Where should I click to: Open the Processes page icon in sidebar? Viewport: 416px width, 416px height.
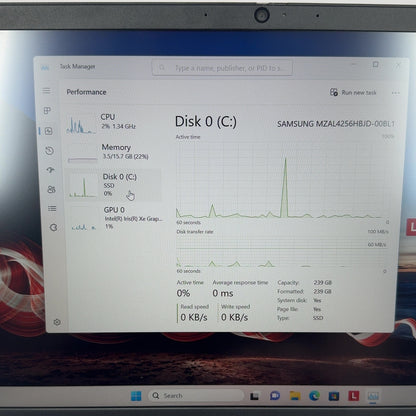[47, 110]
